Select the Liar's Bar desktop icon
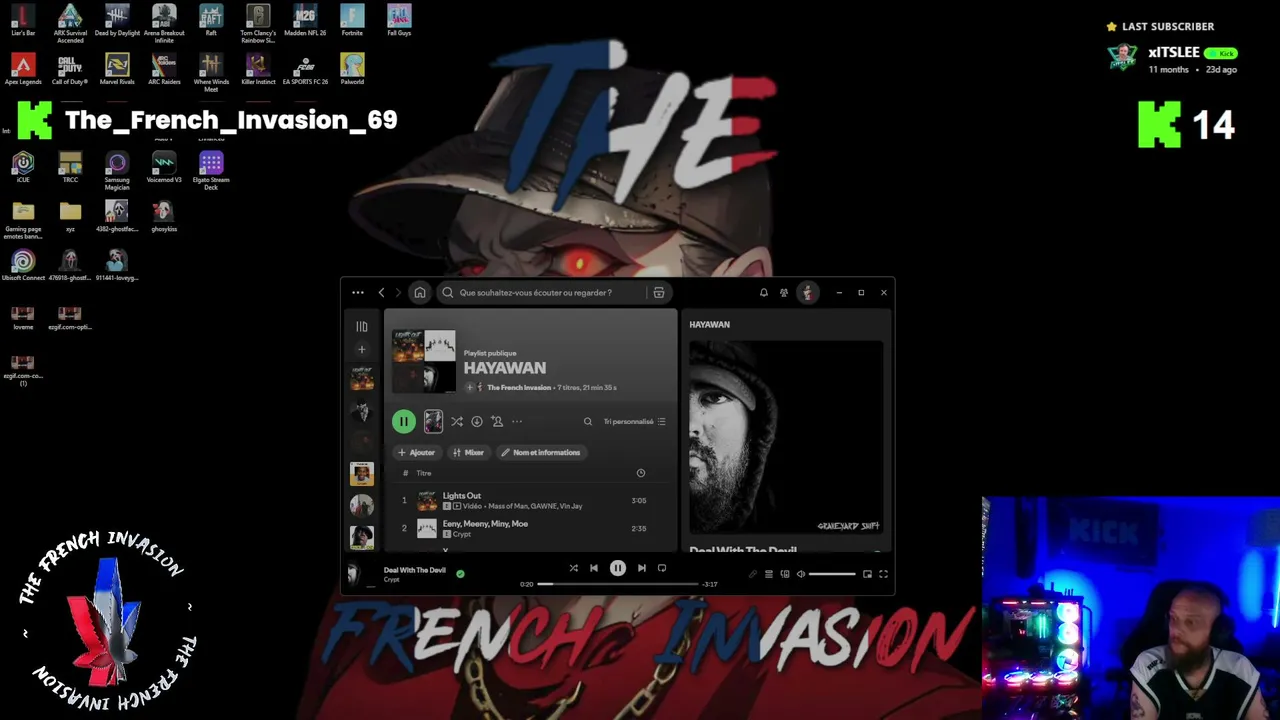The height and width of the screenshot is (720, 1280). click(23, 21)
